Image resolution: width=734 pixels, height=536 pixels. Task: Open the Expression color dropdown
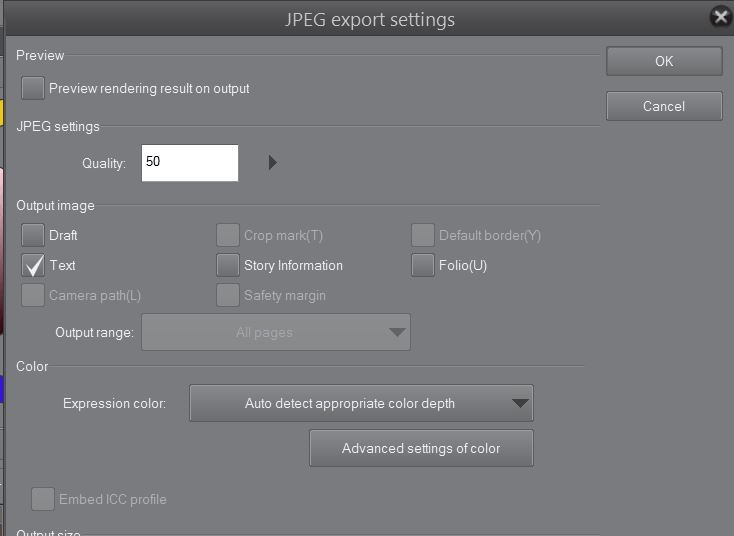click(361, 404)
